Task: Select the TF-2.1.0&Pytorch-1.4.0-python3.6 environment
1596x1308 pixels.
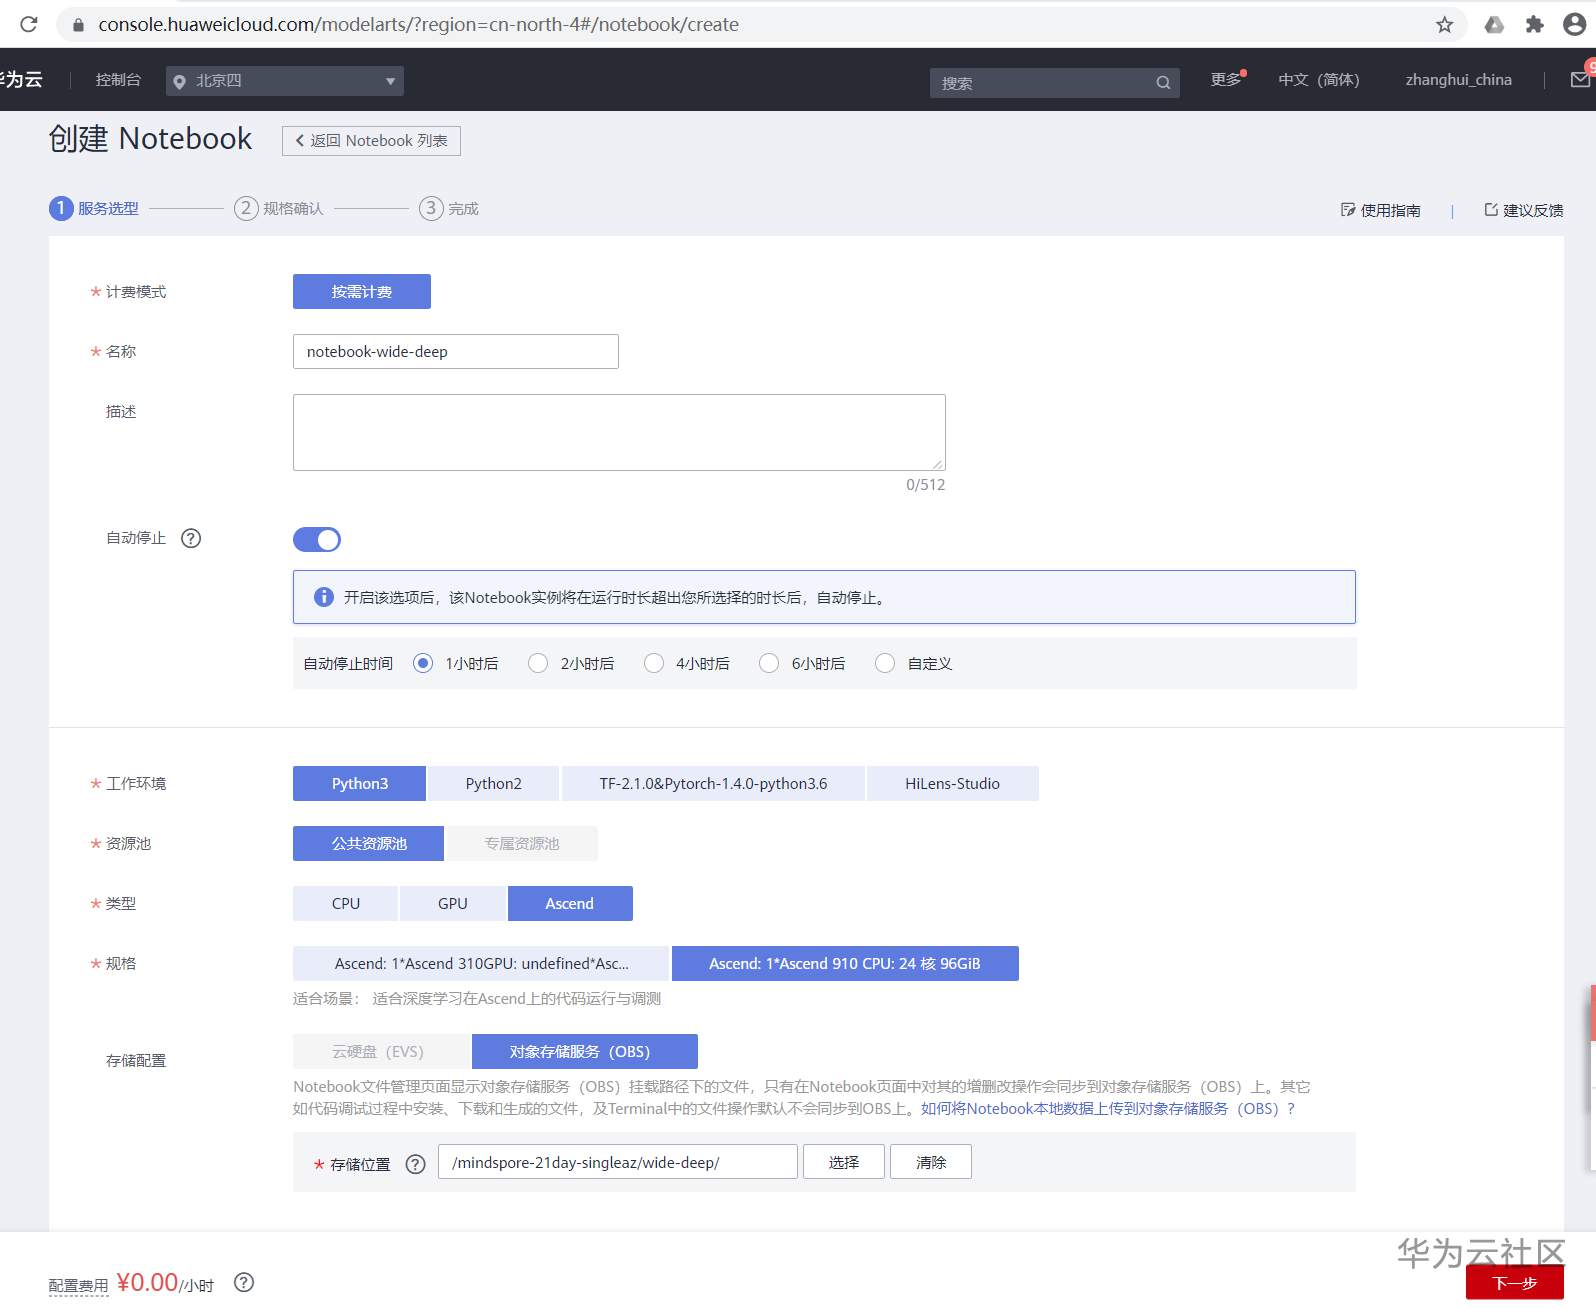Action: [713, 783]
